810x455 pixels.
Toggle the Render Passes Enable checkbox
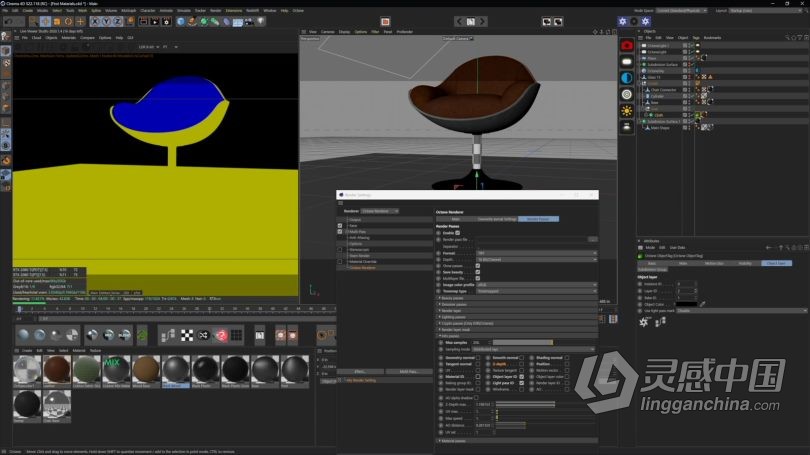[458, 233]
